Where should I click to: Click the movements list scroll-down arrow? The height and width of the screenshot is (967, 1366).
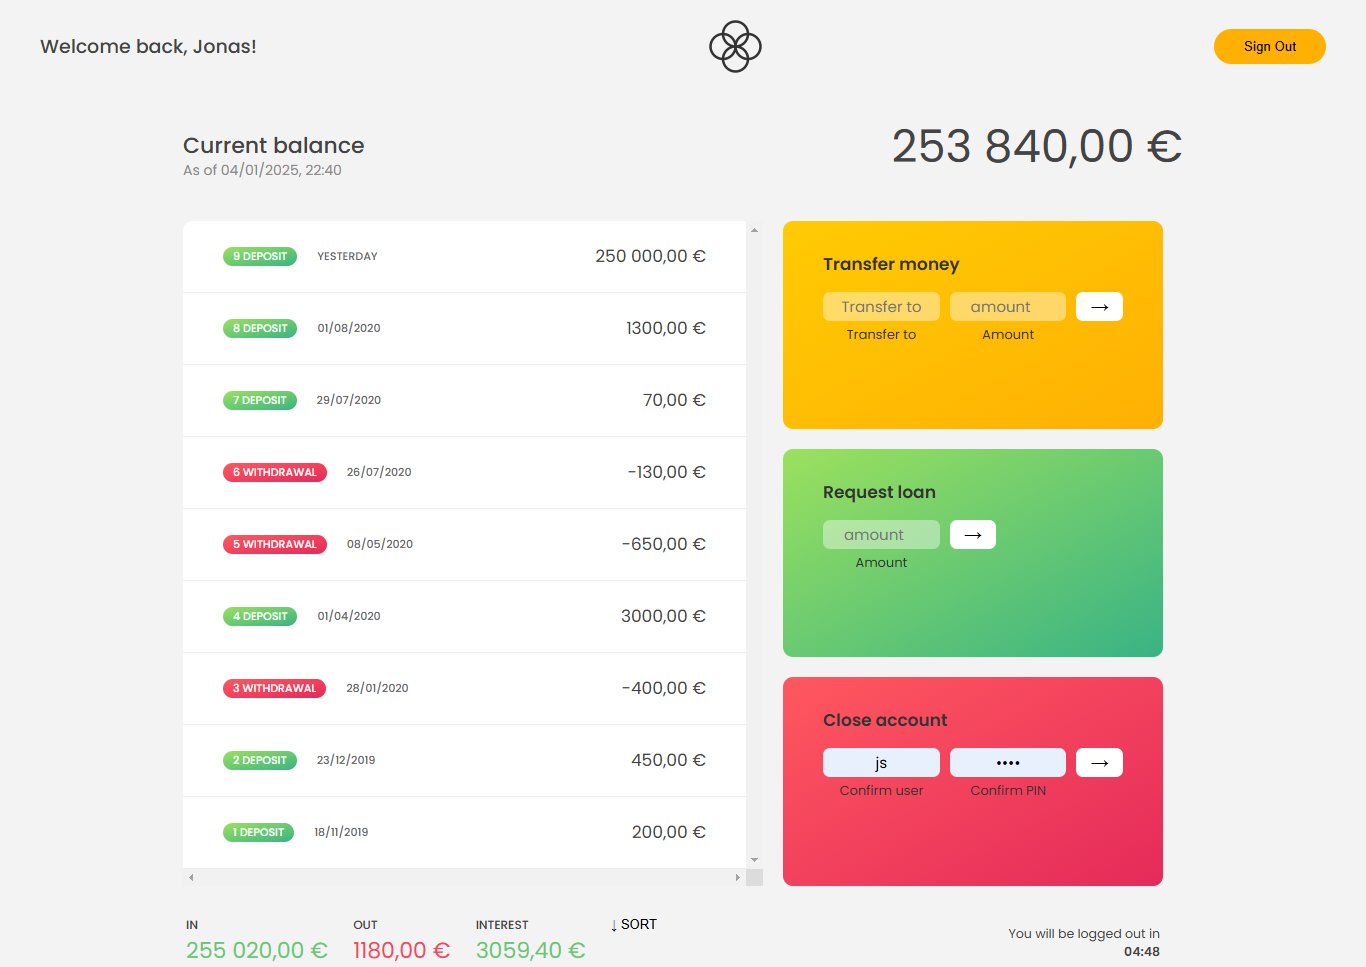coord(754,860)
